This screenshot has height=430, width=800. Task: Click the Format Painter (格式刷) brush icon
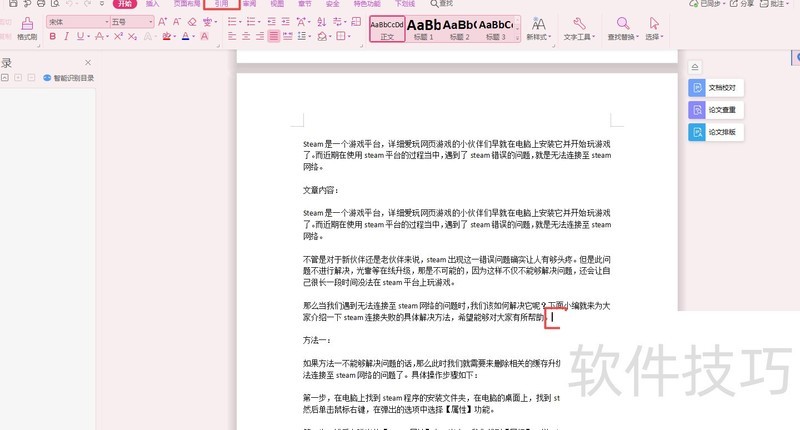point(27,24)
